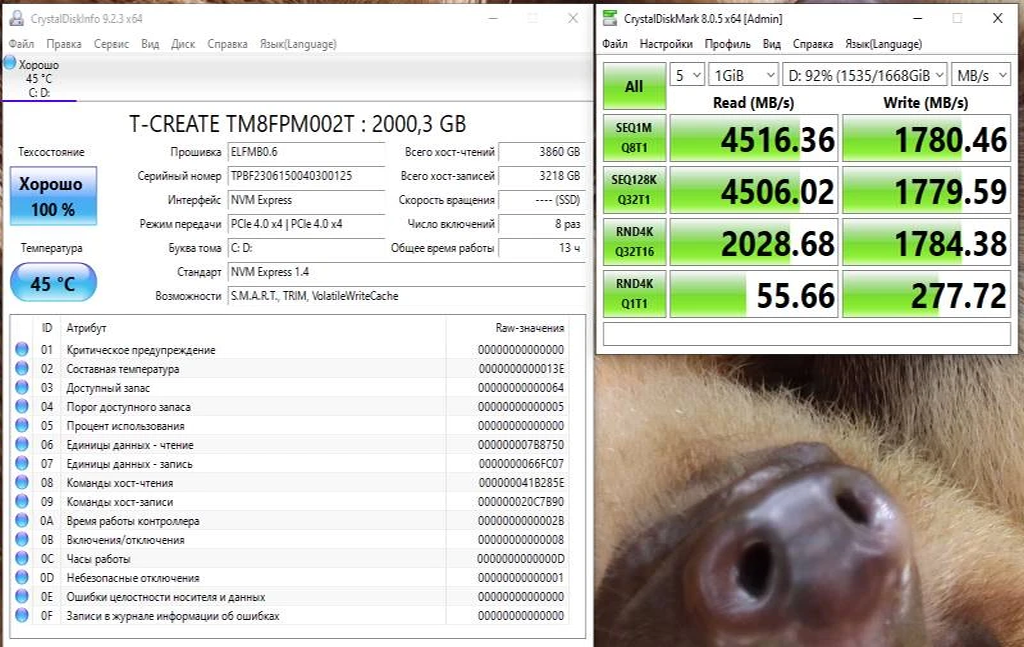This screenshot has width=1024, height=647.
Task: Select the C: D: drive tab at top
Action: [x=39, y=78]
